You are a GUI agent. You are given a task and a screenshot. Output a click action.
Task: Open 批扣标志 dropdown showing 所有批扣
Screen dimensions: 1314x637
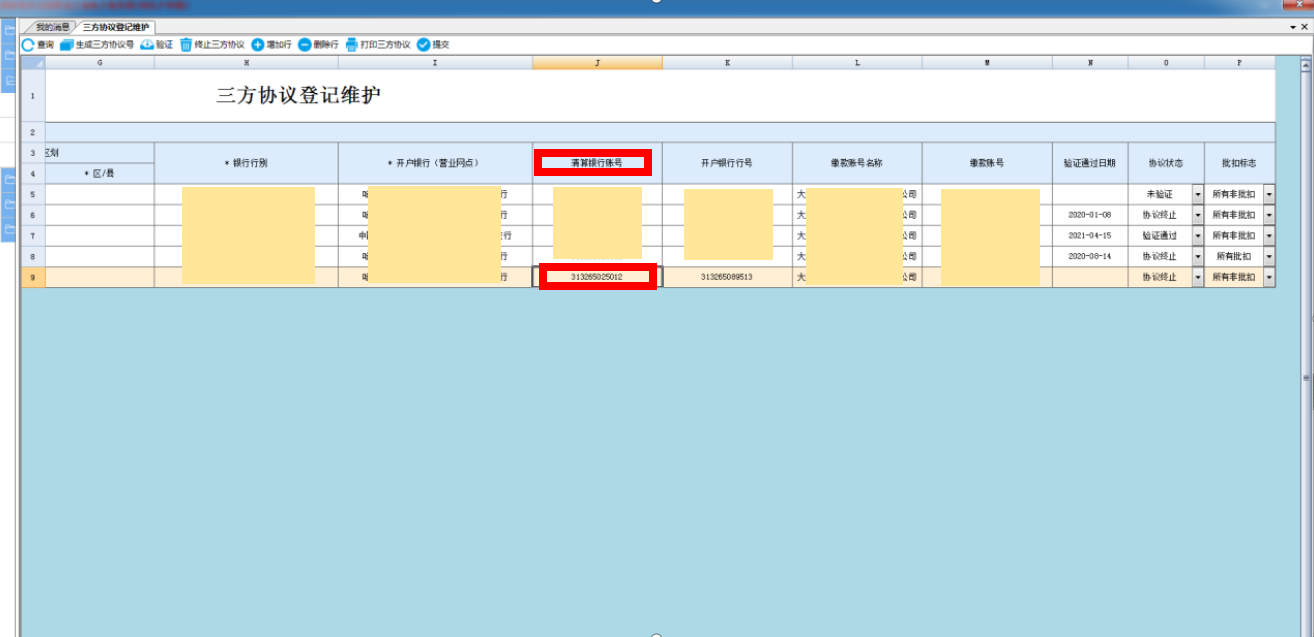click(1269, 257)
